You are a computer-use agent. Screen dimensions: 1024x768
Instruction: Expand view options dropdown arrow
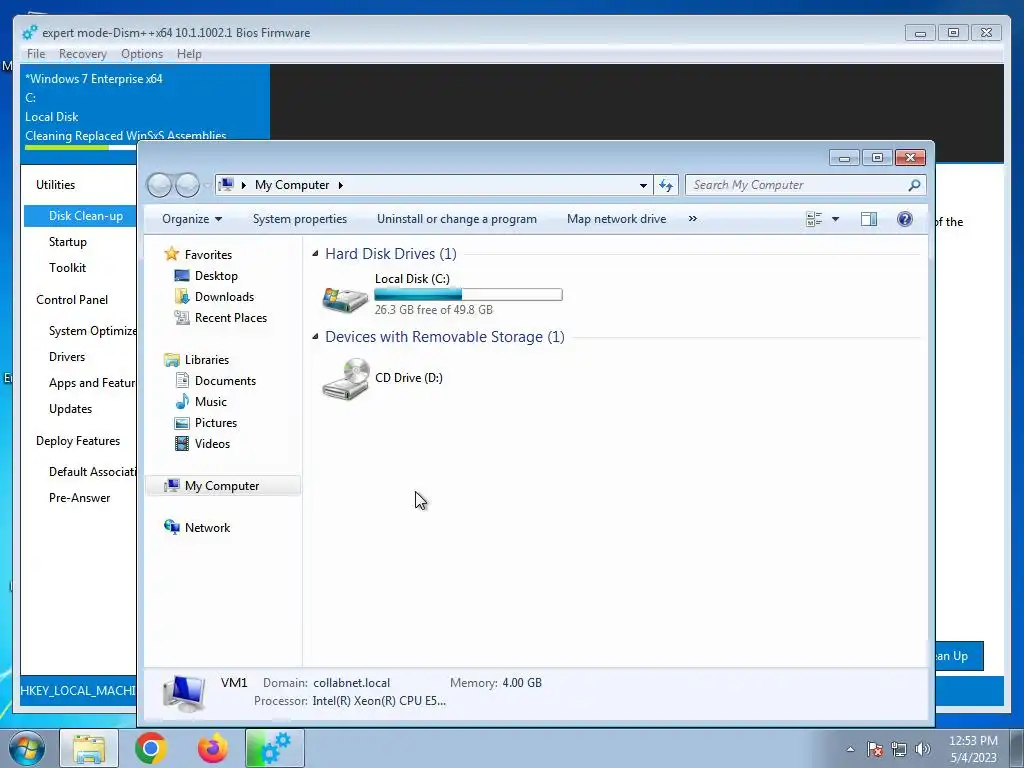pyautogui.click(x=835, y=219)
